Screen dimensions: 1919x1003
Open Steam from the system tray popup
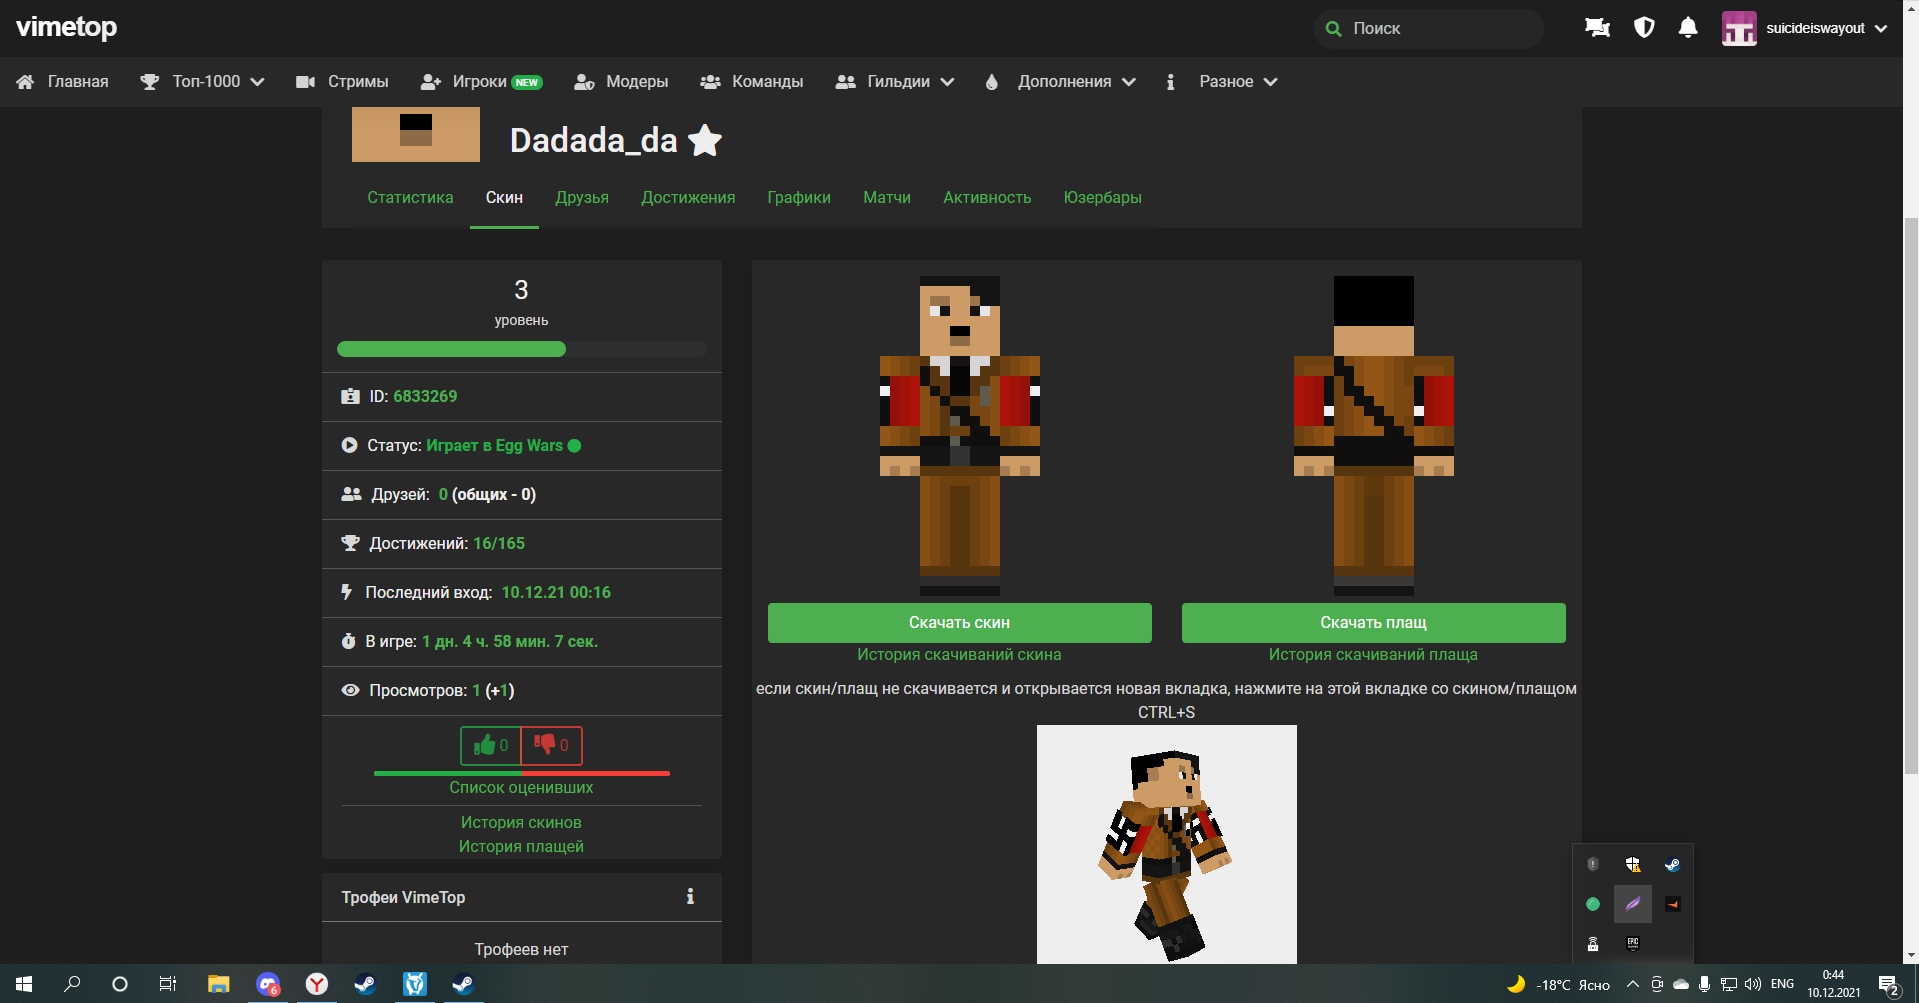(x=1672, y=865)
